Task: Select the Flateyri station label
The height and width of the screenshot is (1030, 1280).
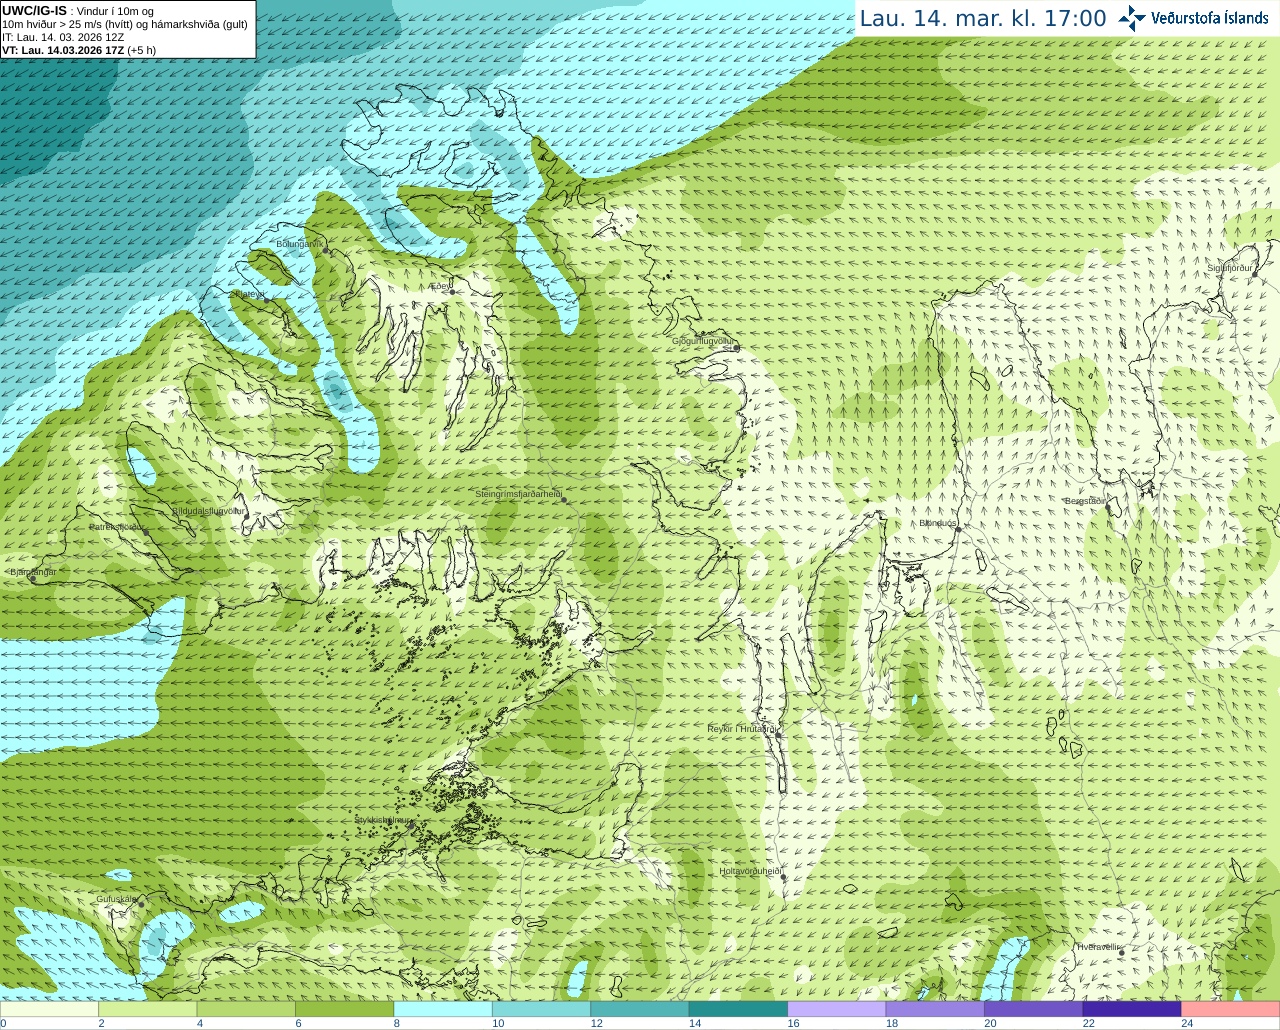Action: pyautogui.click(x=248, y=294)
